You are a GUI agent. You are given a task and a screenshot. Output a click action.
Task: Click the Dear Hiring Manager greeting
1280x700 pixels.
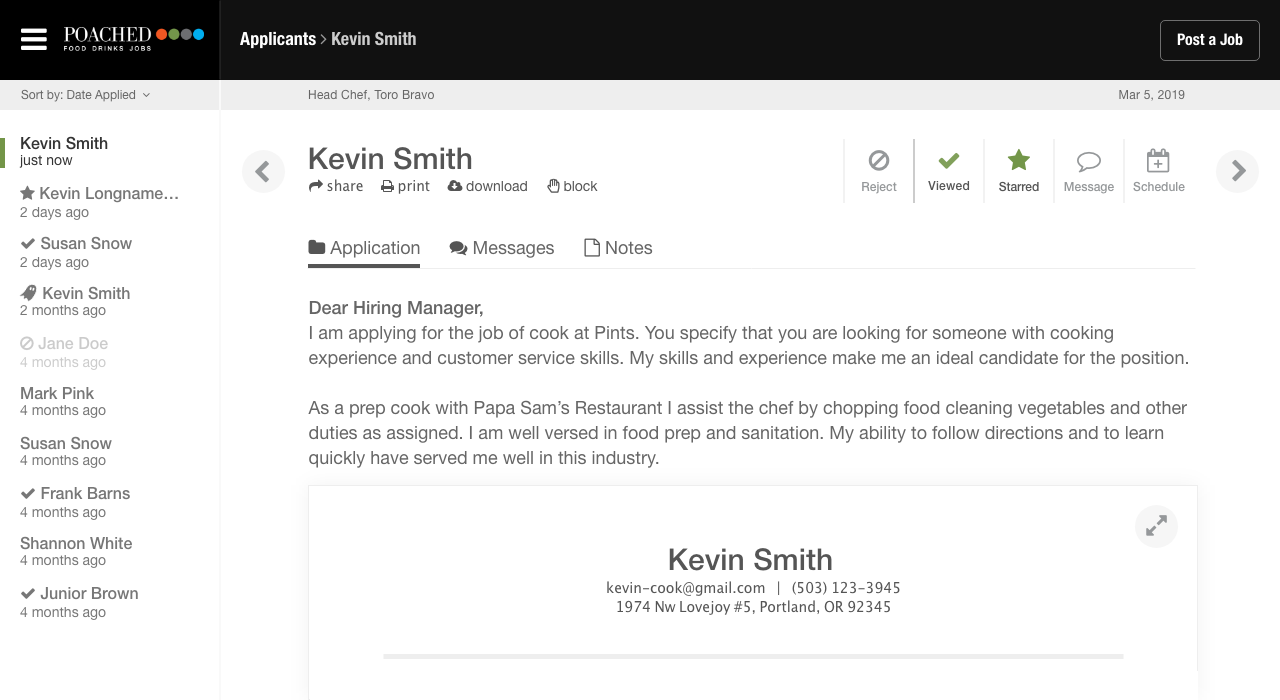click(396, 308)
